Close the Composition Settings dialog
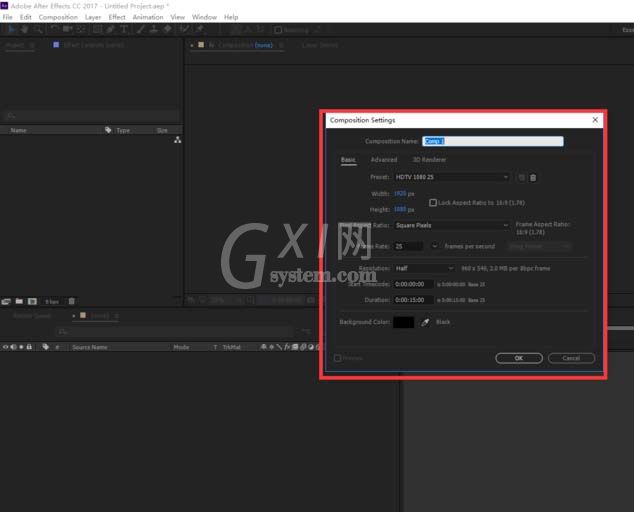 click(x=595, y=120)
